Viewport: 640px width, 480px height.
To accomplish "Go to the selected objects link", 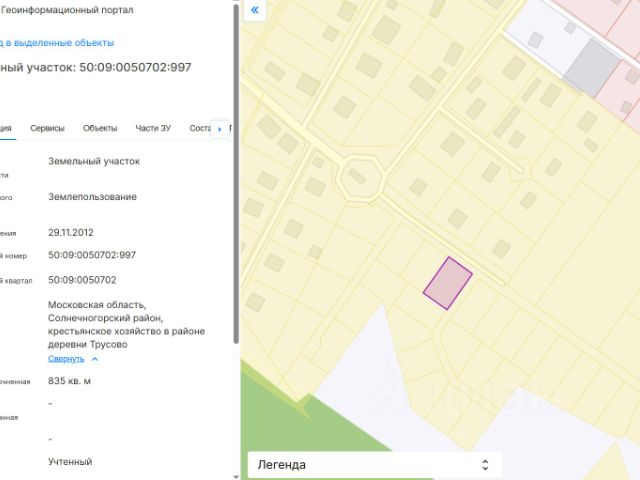I will click(x=58, y=43).
